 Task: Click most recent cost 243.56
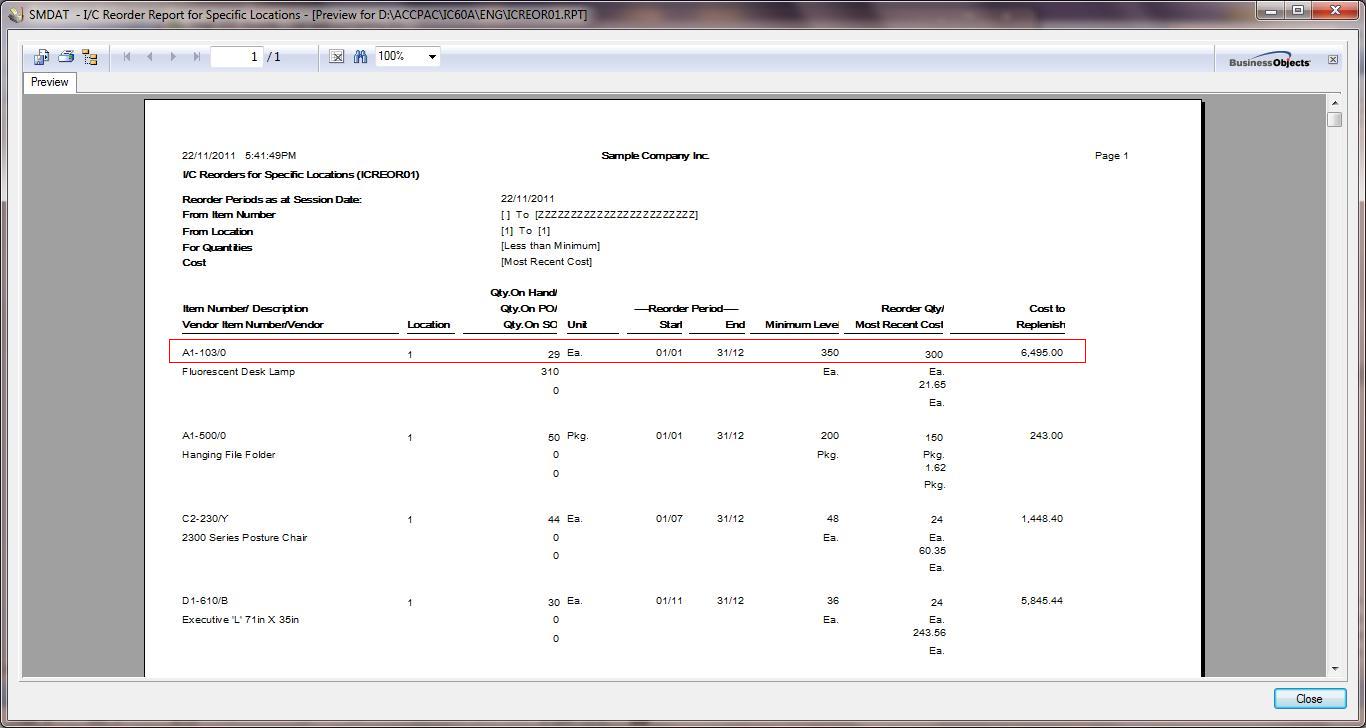[930, 633]
